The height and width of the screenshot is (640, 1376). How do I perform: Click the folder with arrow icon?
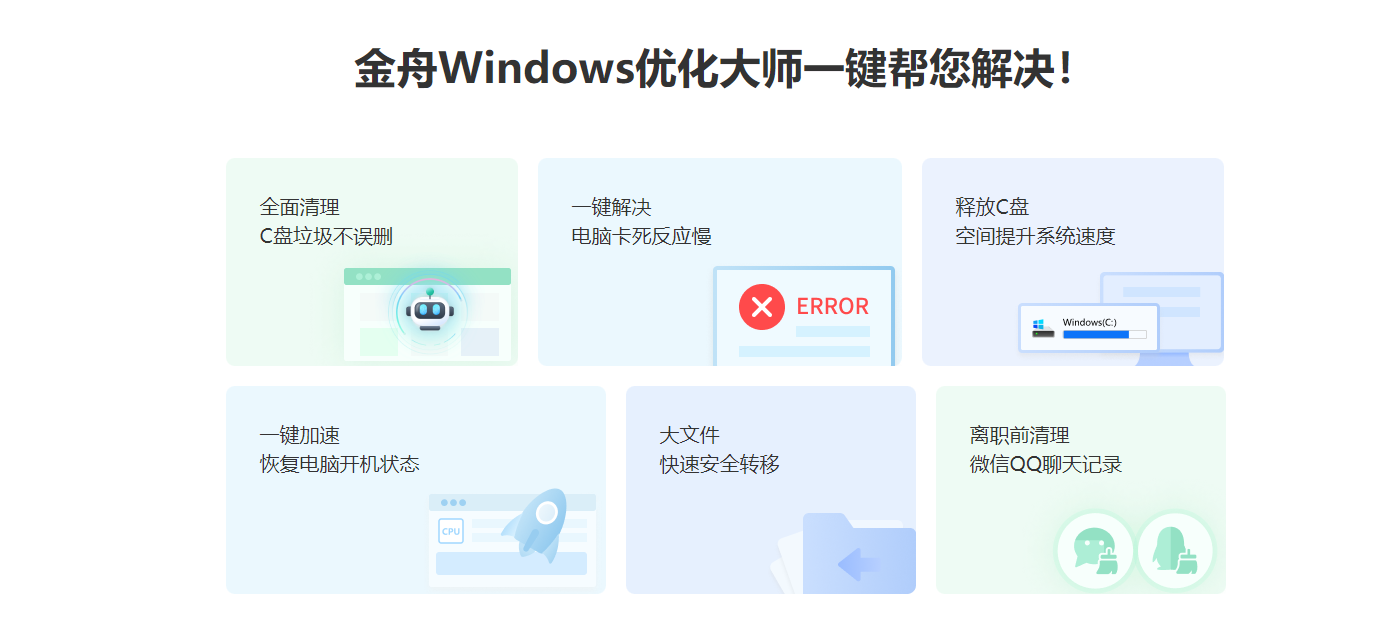point(858,554)
